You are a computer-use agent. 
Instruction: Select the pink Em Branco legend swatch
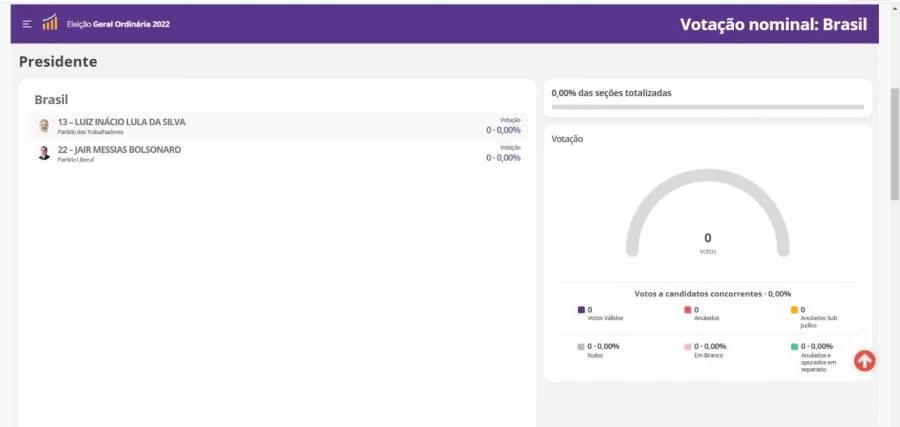(x=688, y=346)
